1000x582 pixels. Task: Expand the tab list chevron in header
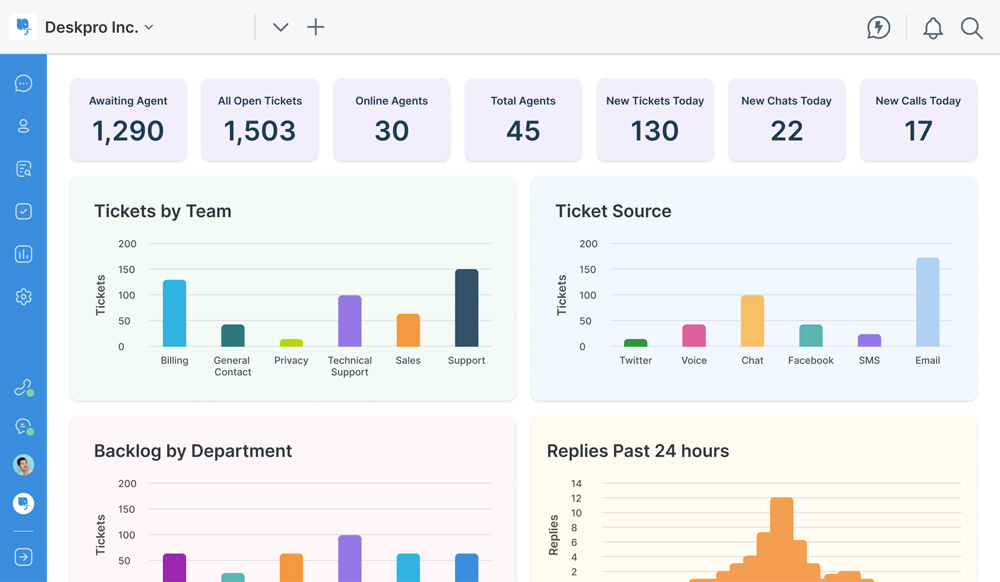coord(281,28)
